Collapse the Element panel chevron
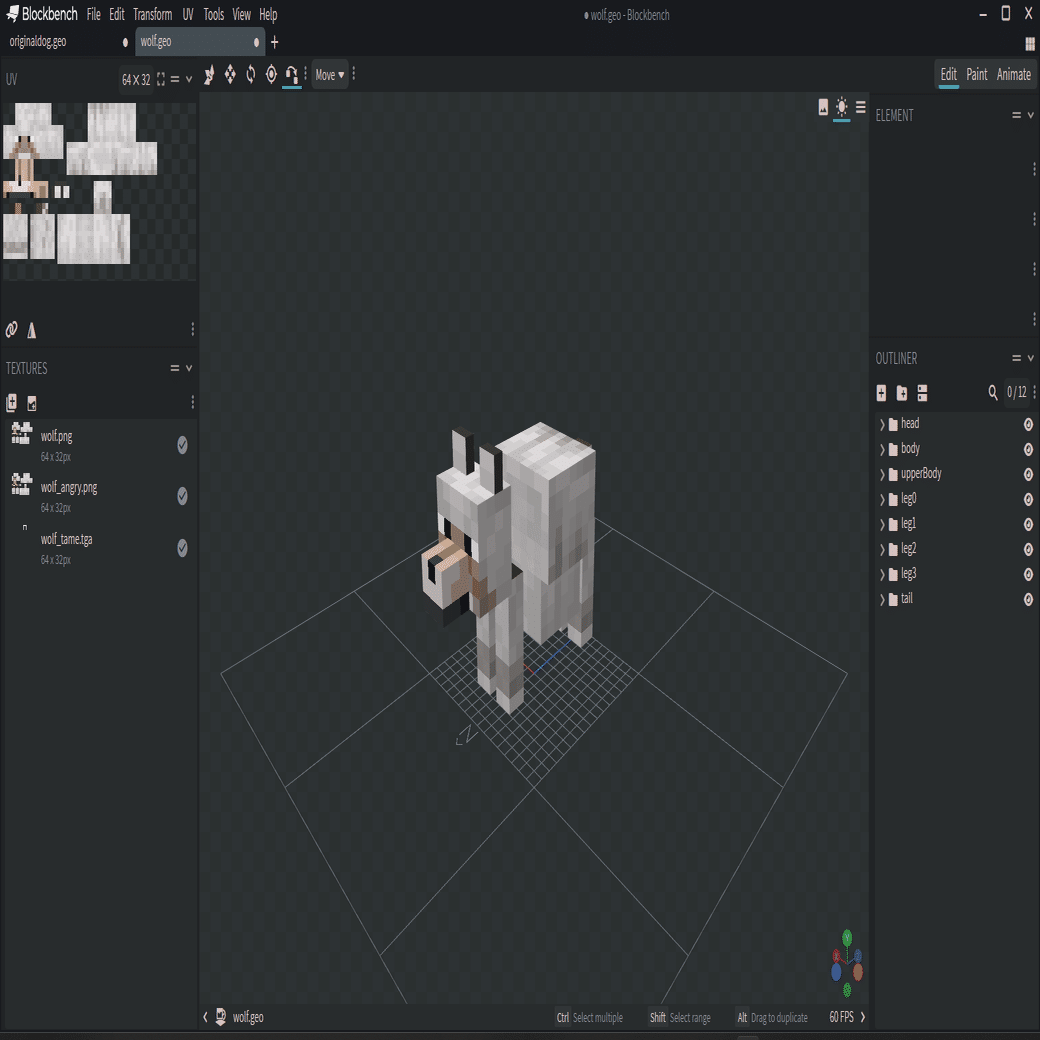1040x1040 pixels. click(x=1031, y=115)
